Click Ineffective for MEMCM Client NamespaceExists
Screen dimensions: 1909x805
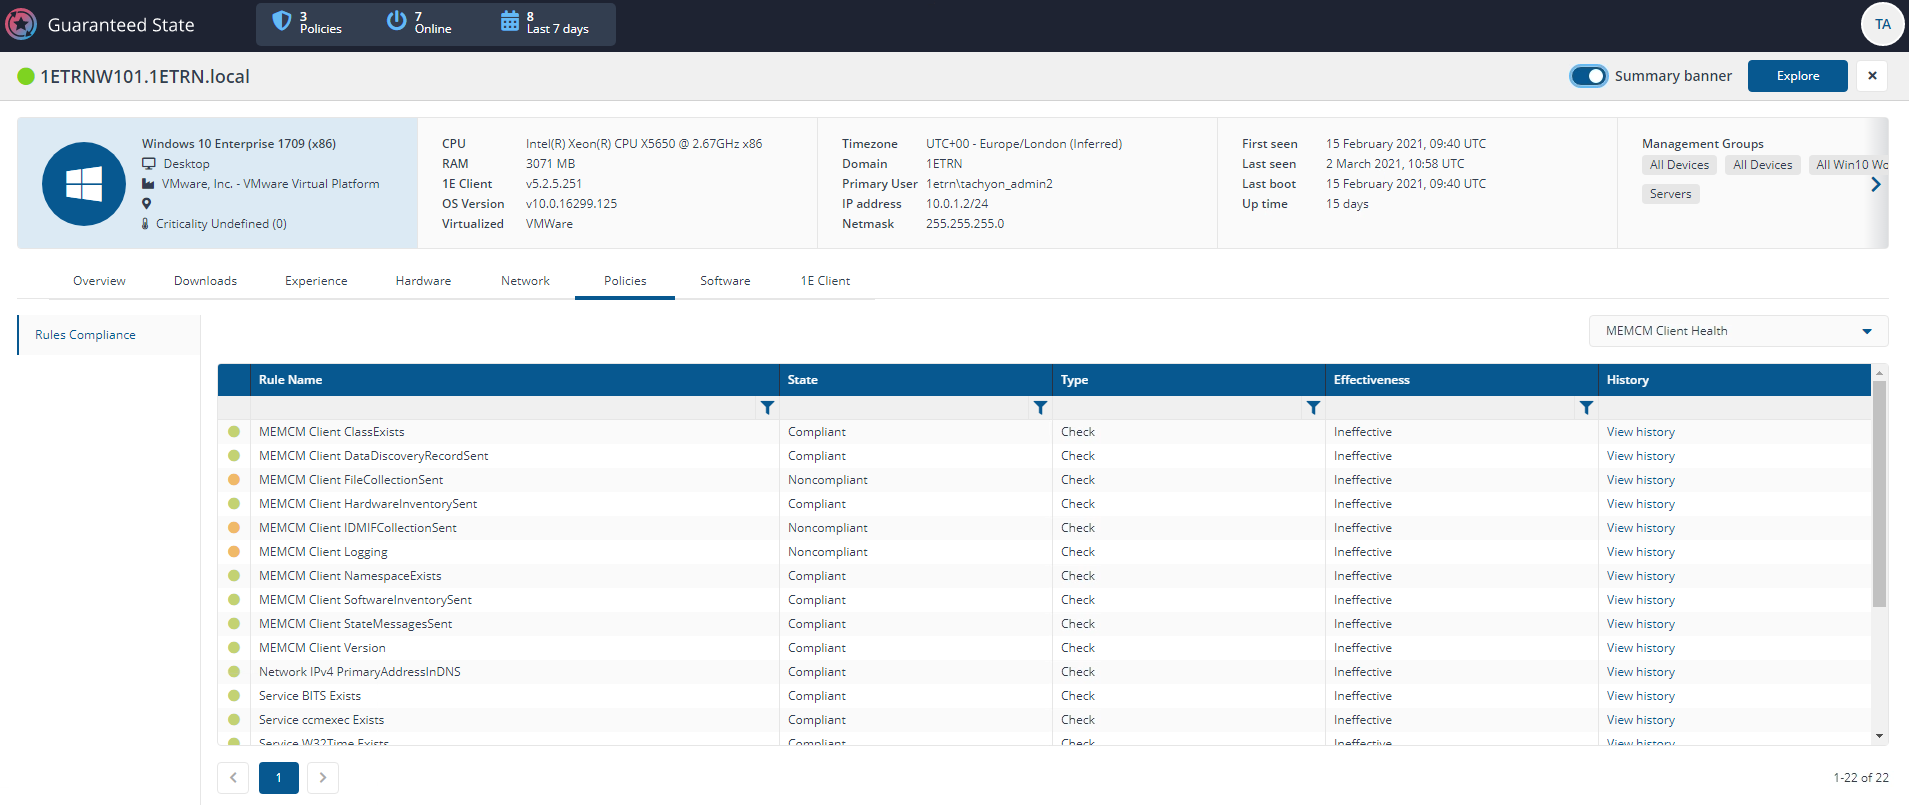[x=1362, y=576]
